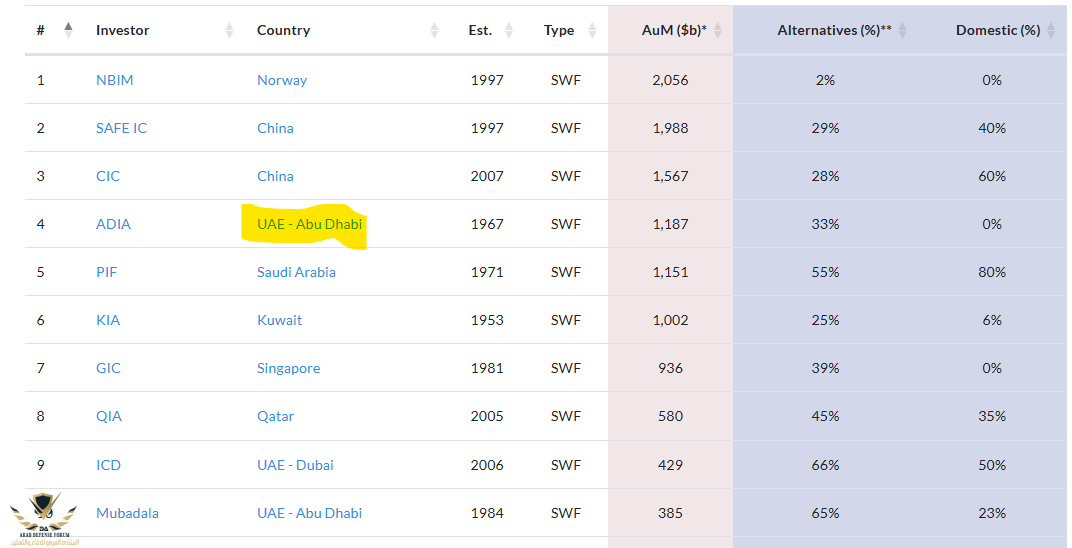Open the CIC investor link
Screen dimensions: 1072x548
[107, 176]
